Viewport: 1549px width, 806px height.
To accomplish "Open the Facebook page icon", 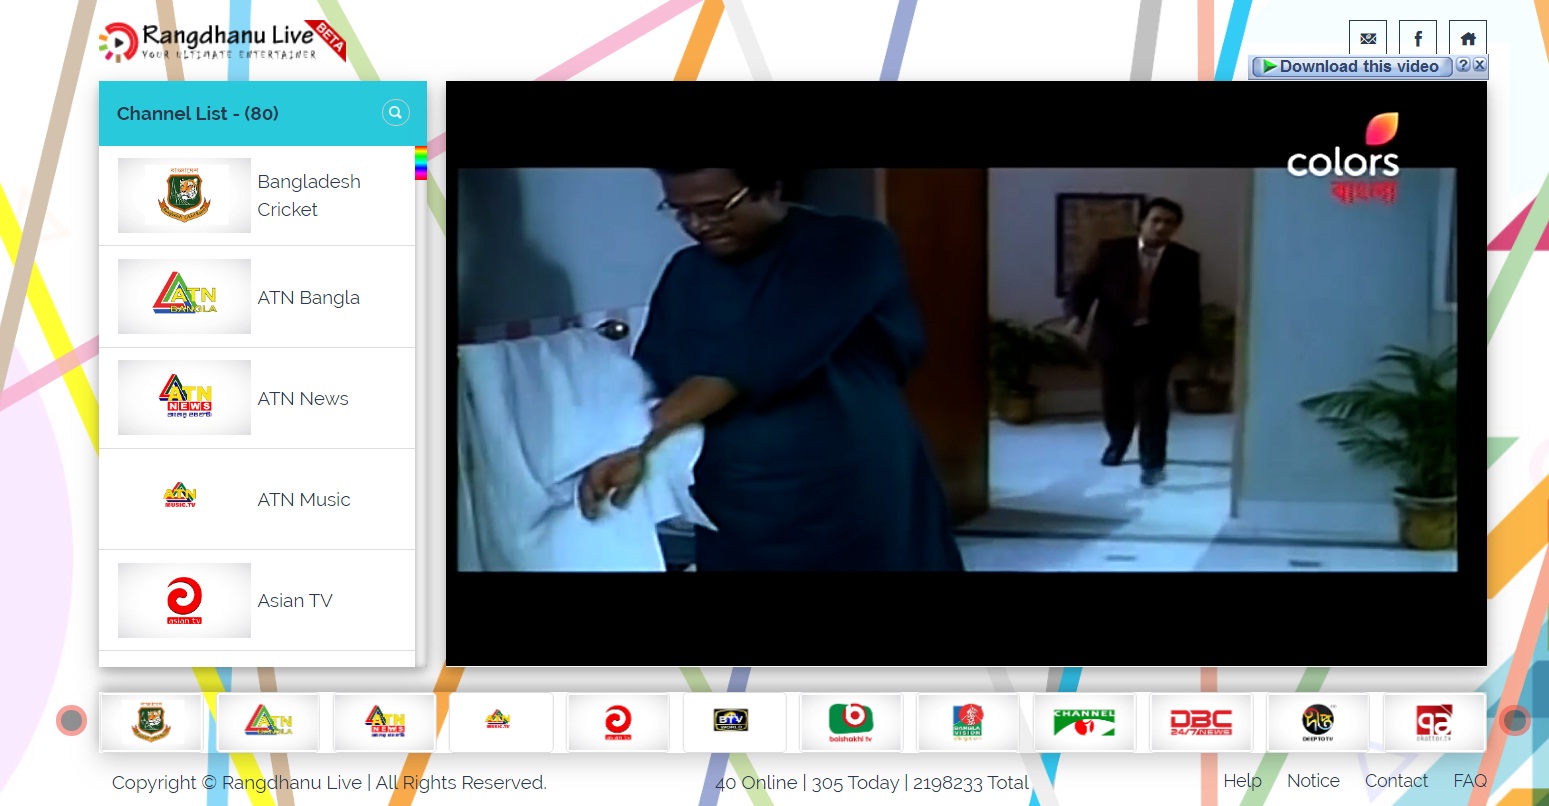I will coord(1418,38).
